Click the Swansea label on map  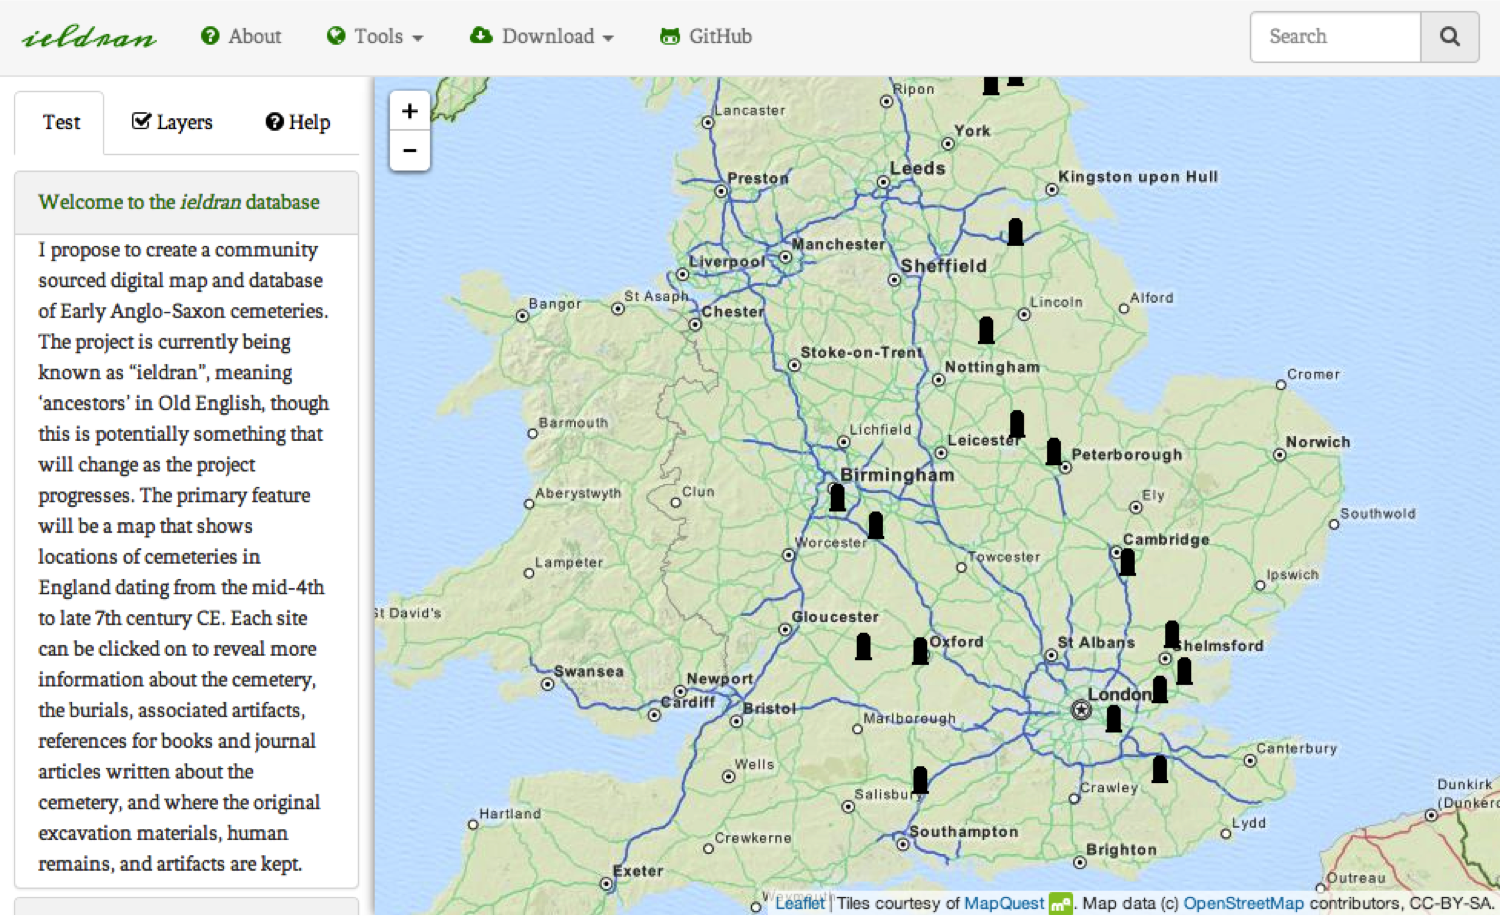[x=589, y=671]
